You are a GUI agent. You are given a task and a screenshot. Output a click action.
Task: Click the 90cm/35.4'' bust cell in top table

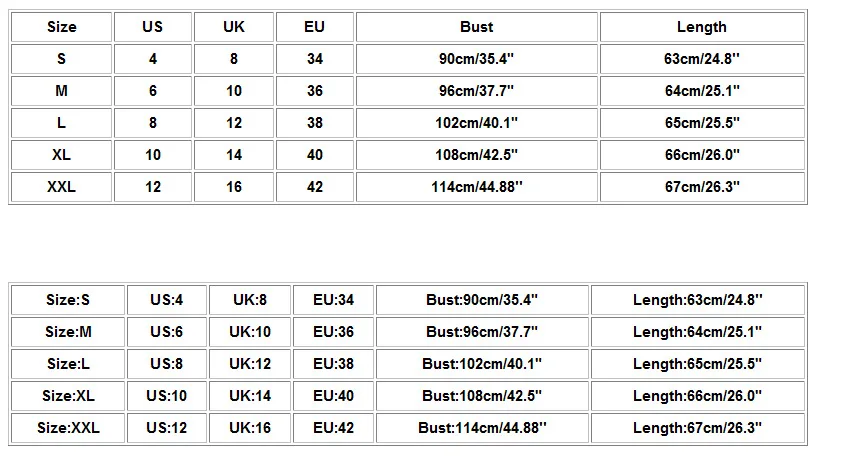coord(477,59)
